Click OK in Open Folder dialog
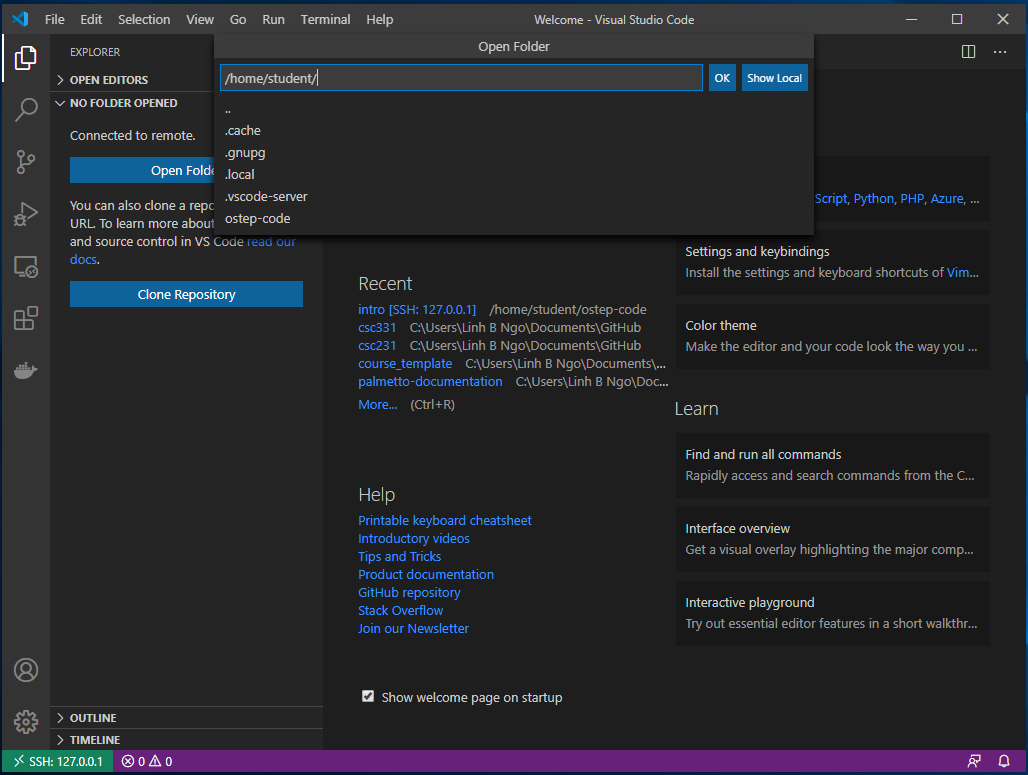Viewport: 1028px width, 775px height. click(722, 78)
